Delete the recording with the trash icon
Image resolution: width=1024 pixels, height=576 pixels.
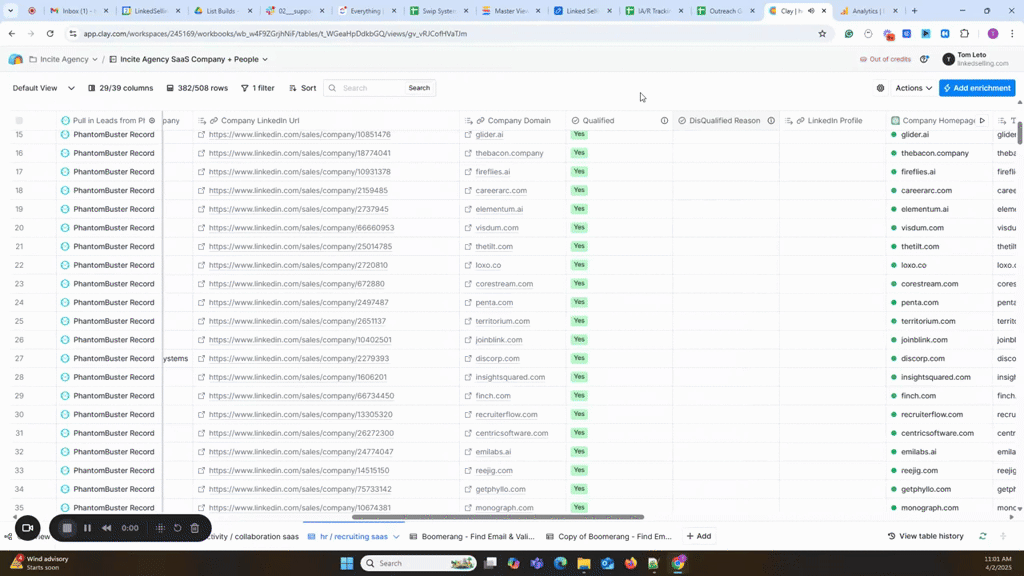pyautogui.click(x=195, y=528)
